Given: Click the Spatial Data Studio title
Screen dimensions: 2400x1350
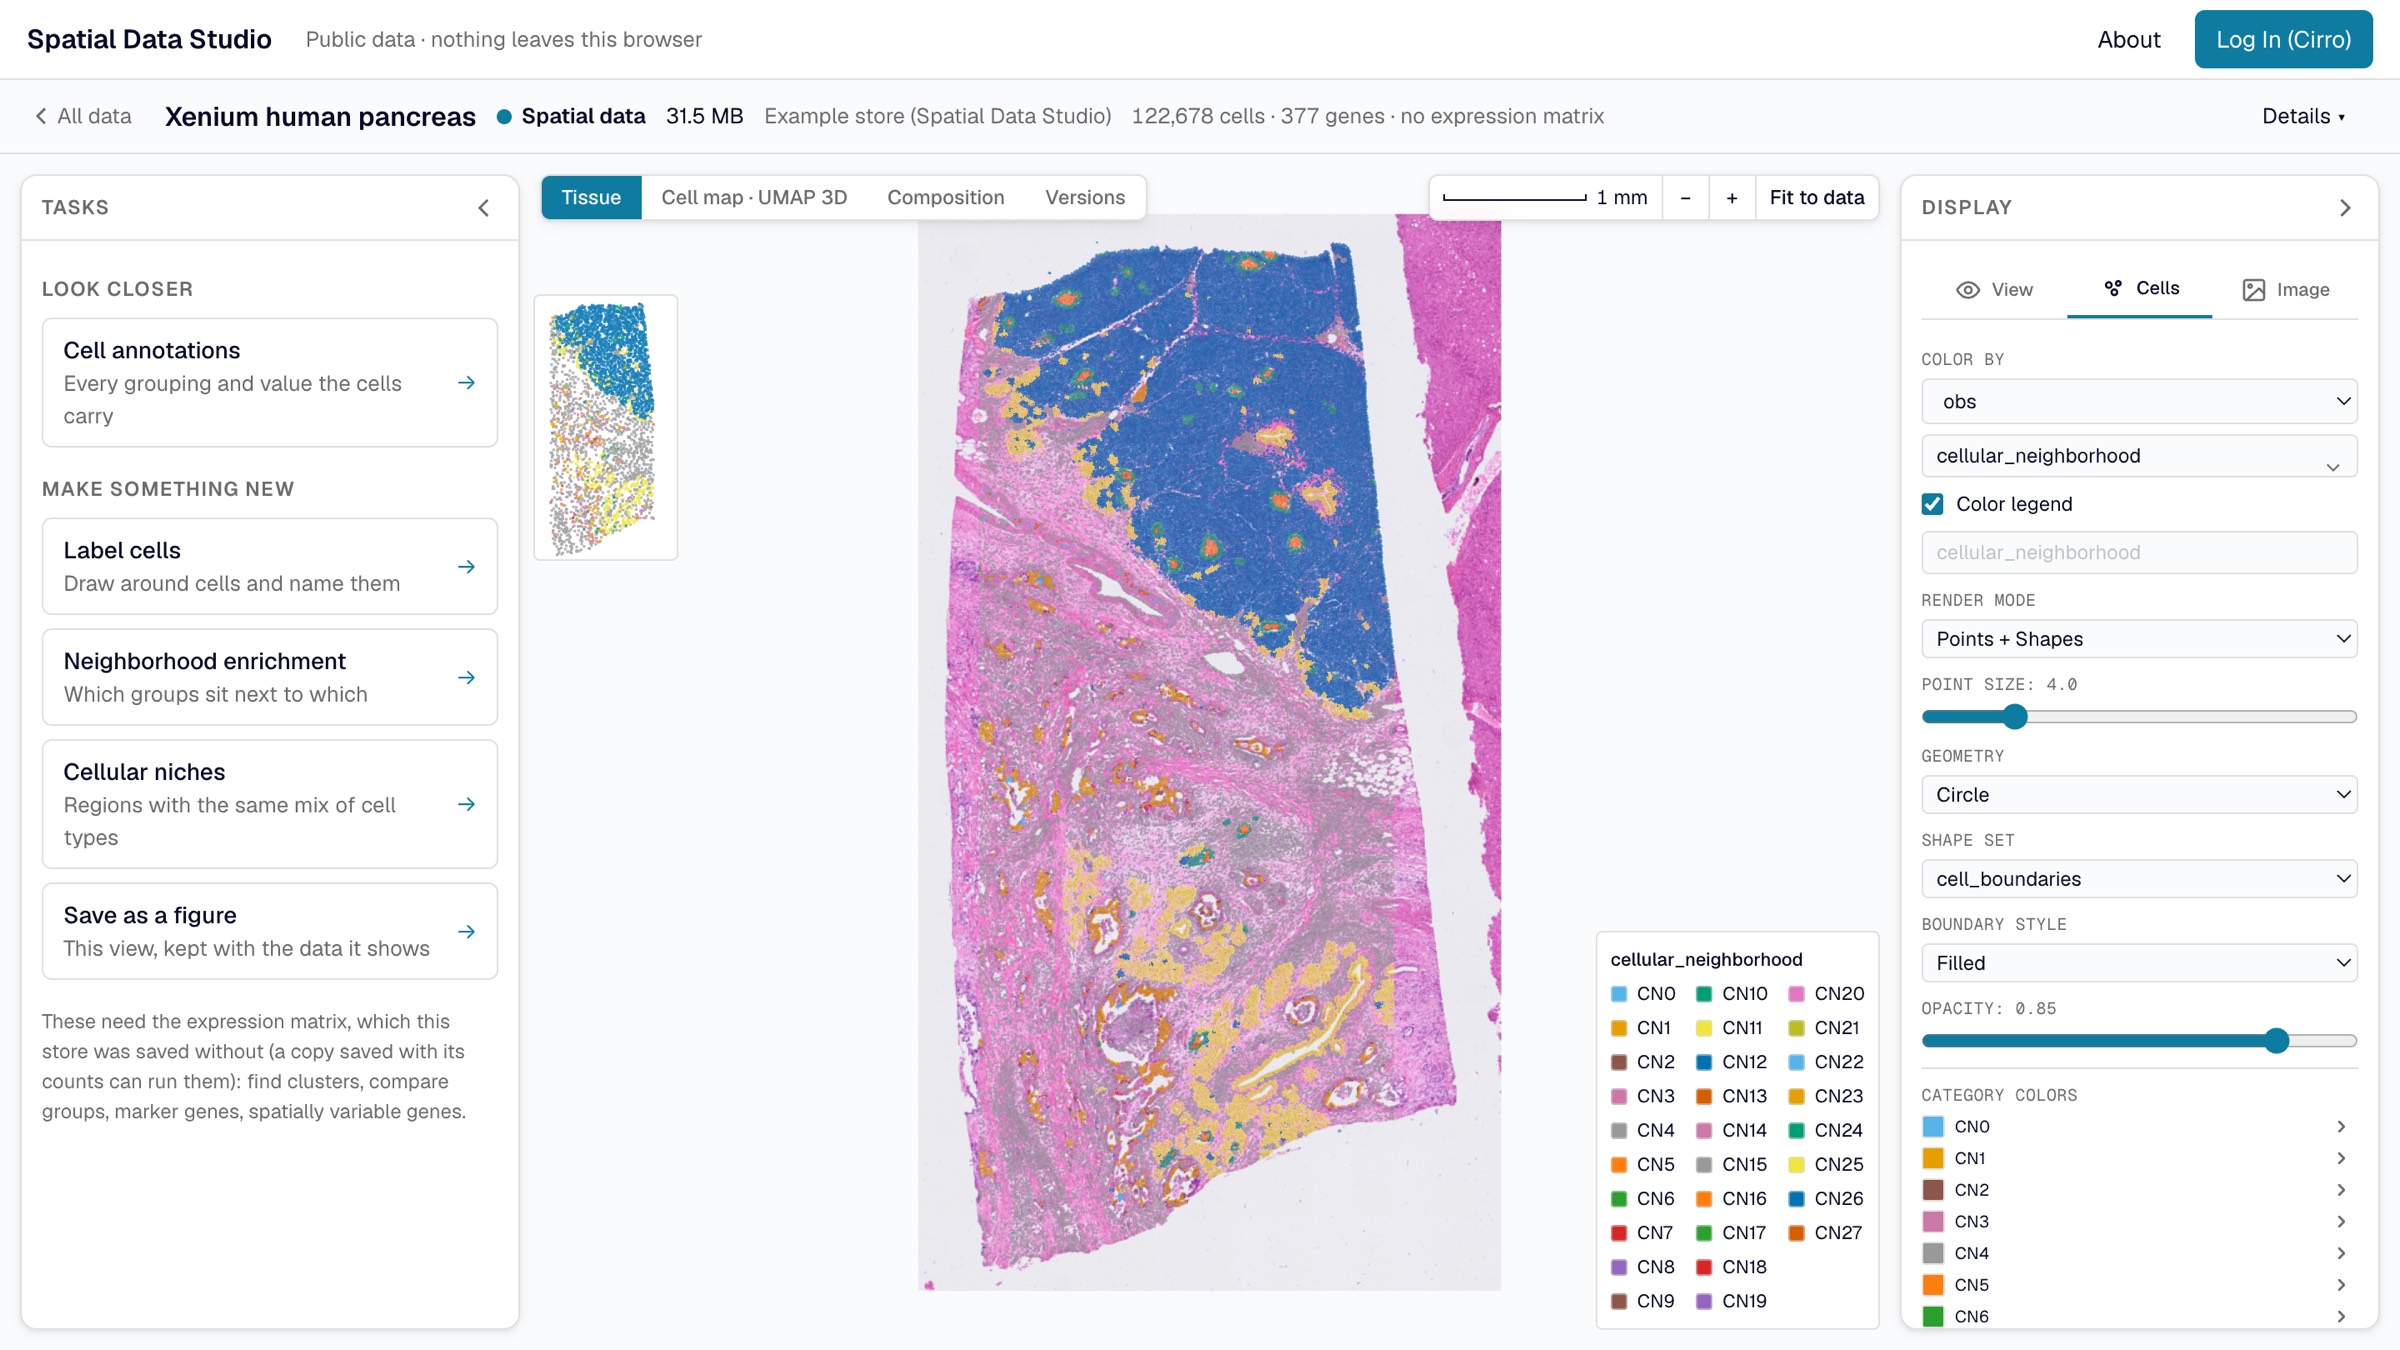Looking at the screenshot, I should [149, 39].
